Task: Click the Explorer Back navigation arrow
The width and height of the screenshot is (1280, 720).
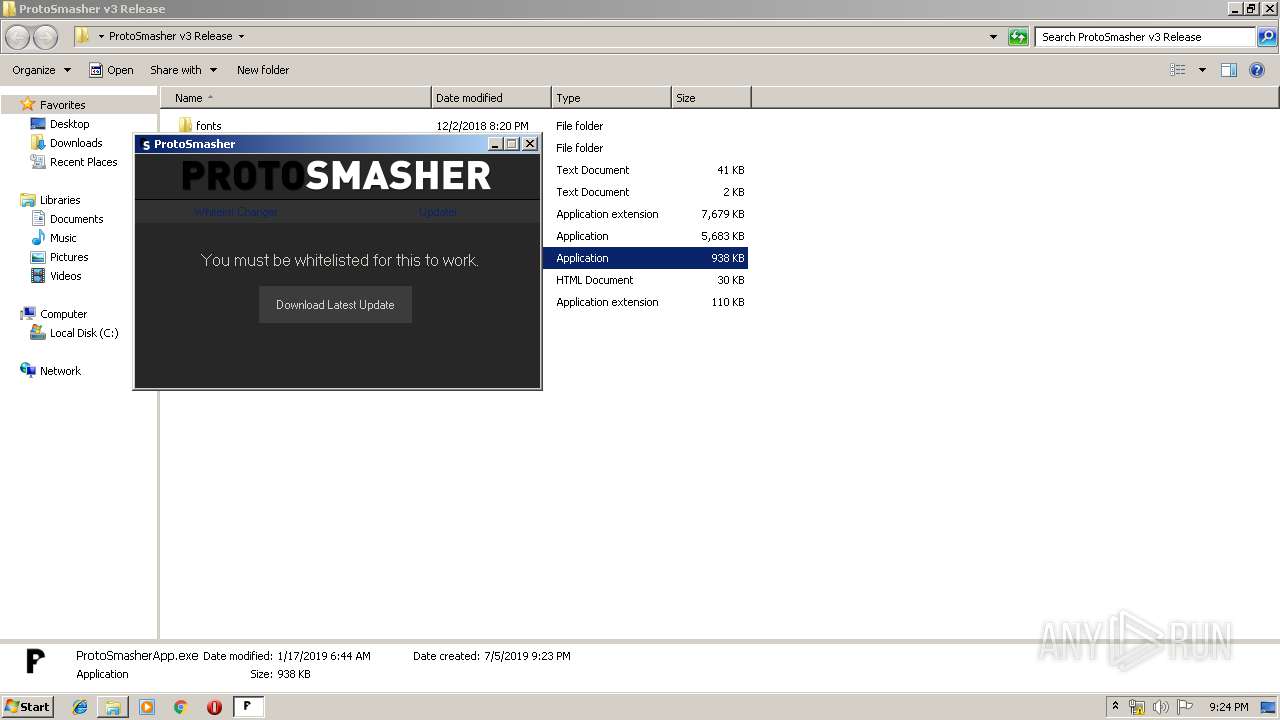Action: tap(18, 37)
